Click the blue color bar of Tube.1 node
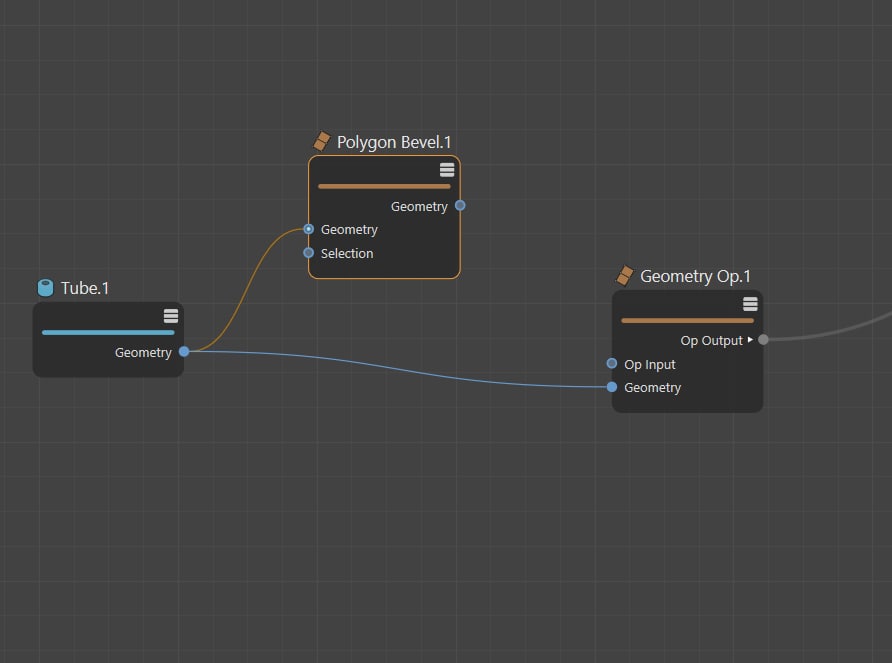Image resolution: width=892 pixels, height=663 pixels. 108,332
